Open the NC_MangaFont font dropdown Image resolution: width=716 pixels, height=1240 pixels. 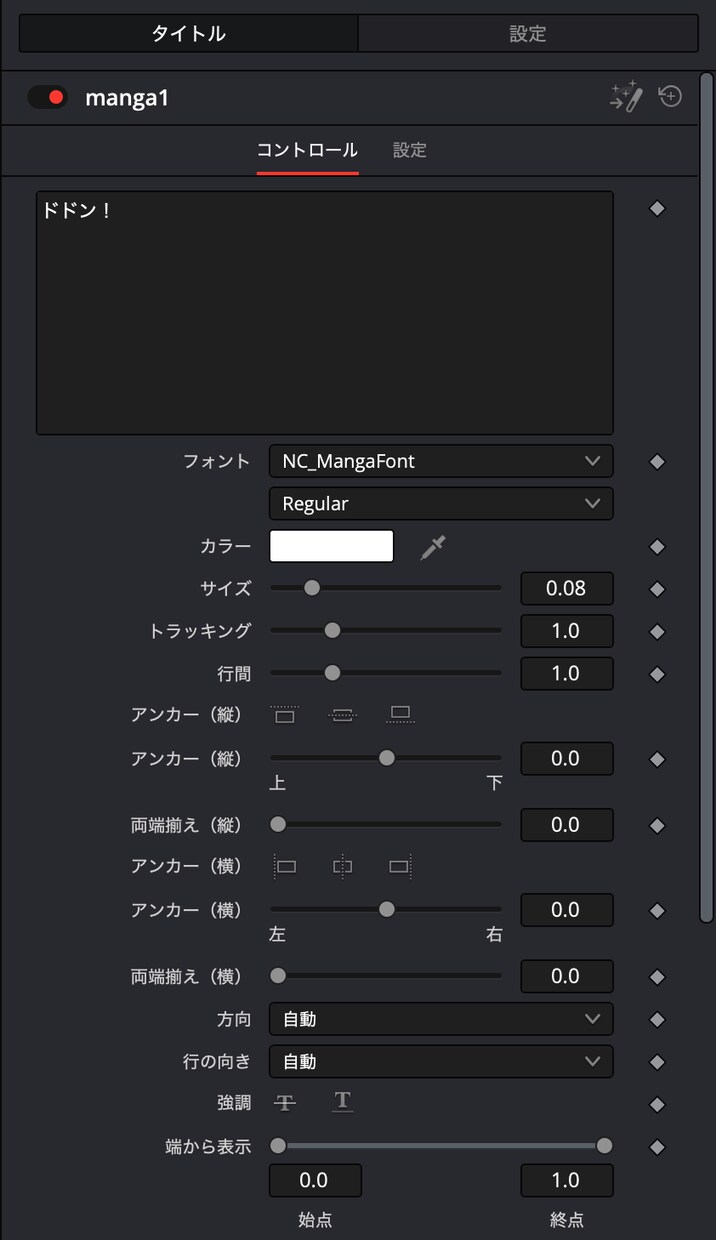click(x=441, y=461)
